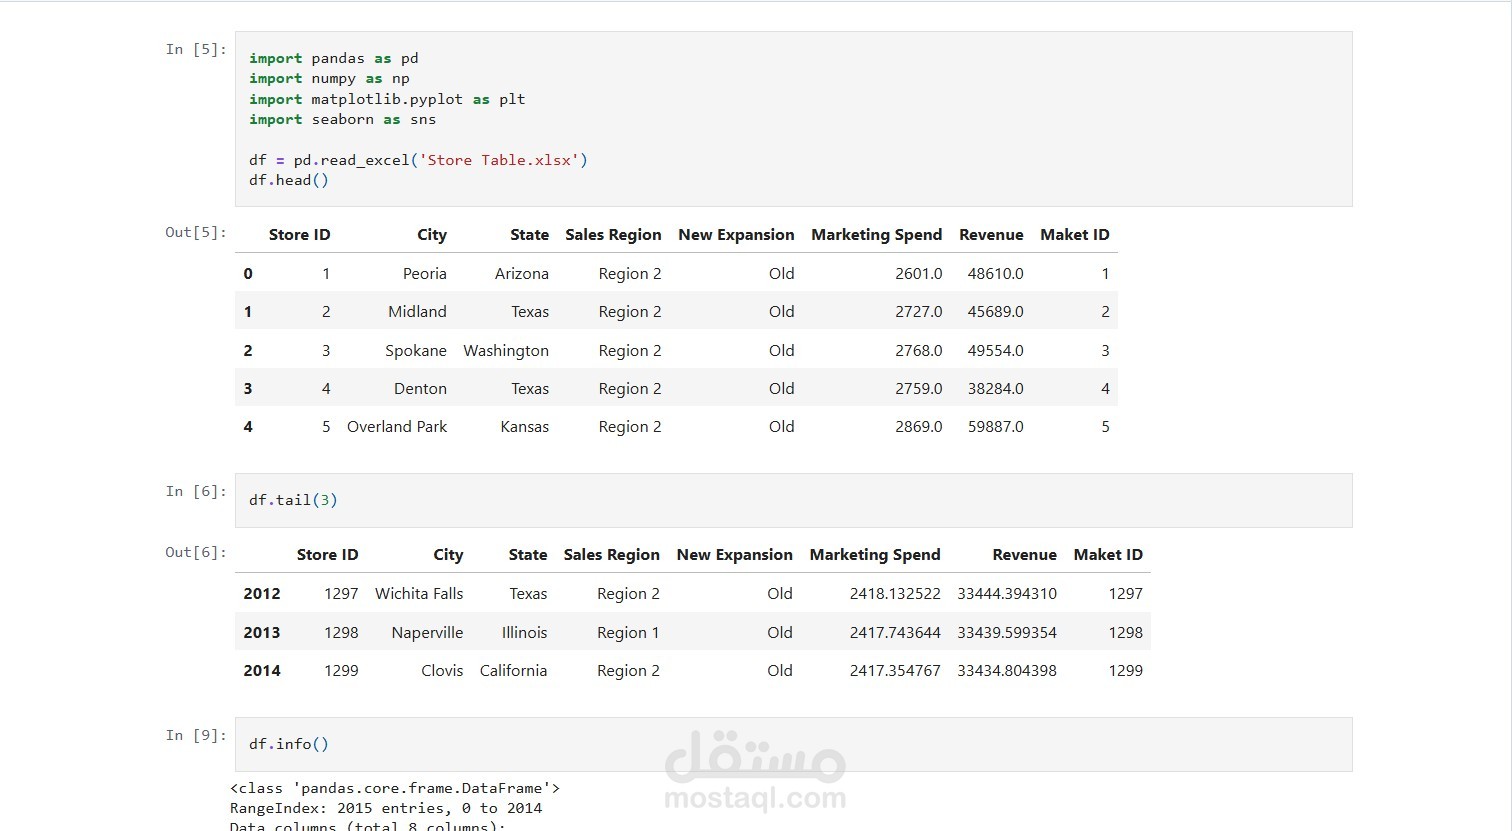The width and height of the screenshot is (1512, 831).
Task: Click the Marketing Spend column header
Action: [876, 234]
